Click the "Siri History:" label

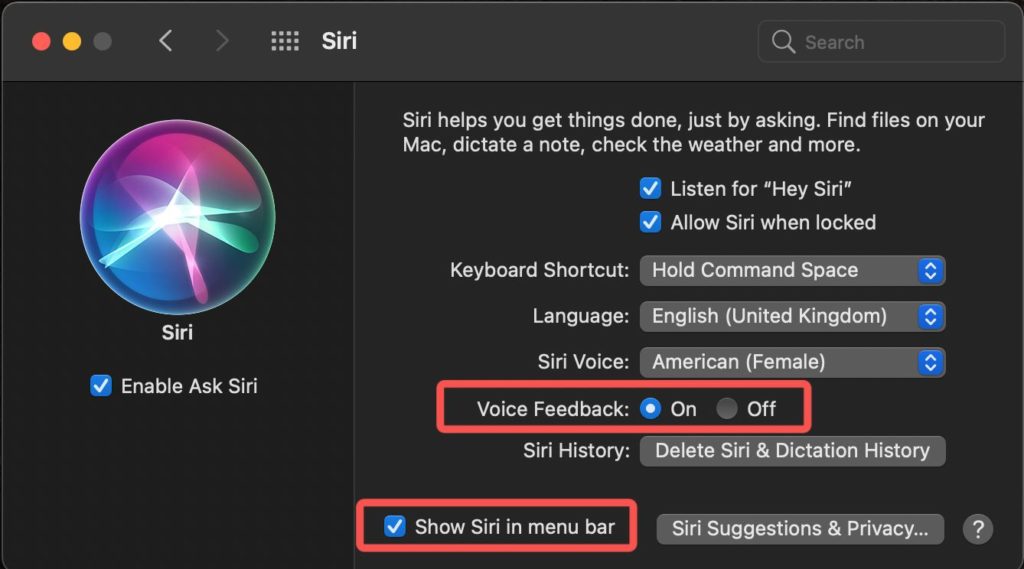pos(576,450)
